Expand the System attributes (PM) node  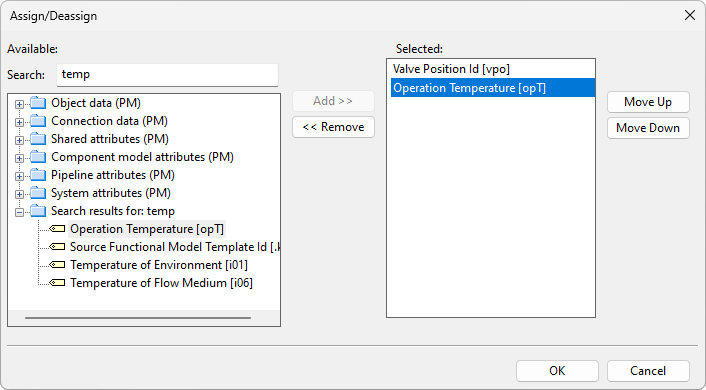(x=19, y=195)
